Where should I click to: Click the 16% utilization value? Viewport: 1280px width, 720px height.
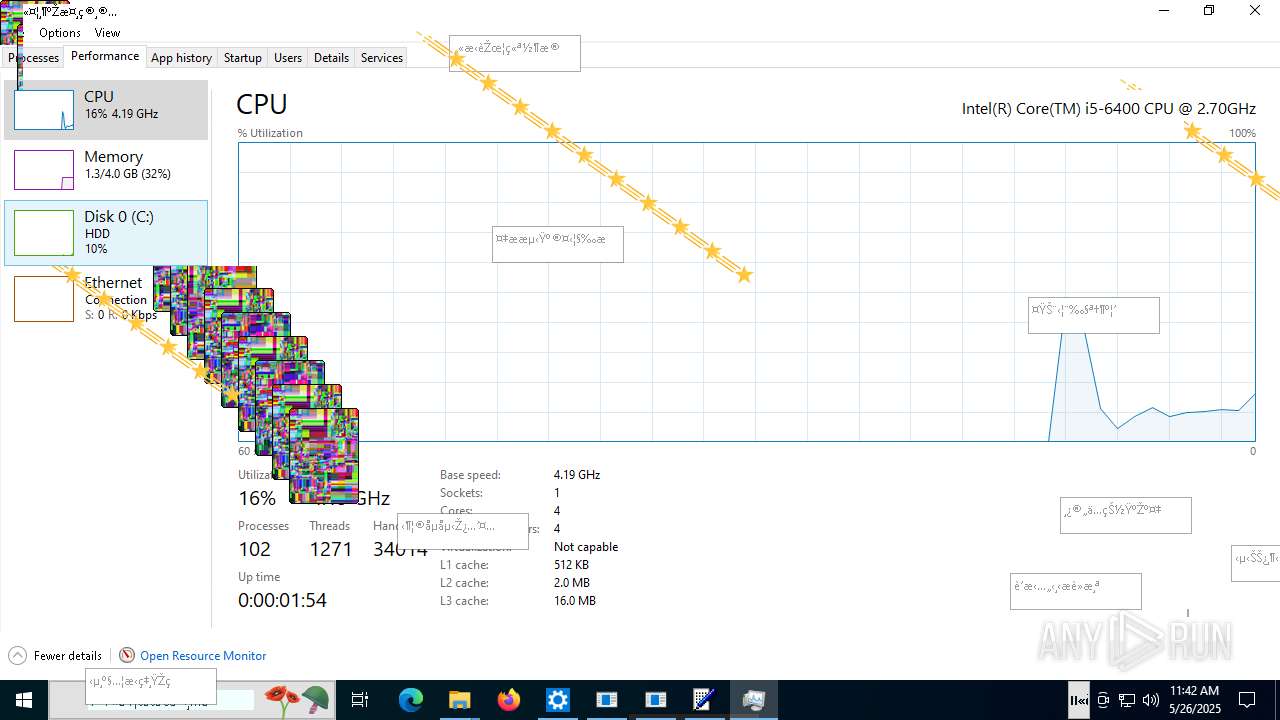(257, 498)
